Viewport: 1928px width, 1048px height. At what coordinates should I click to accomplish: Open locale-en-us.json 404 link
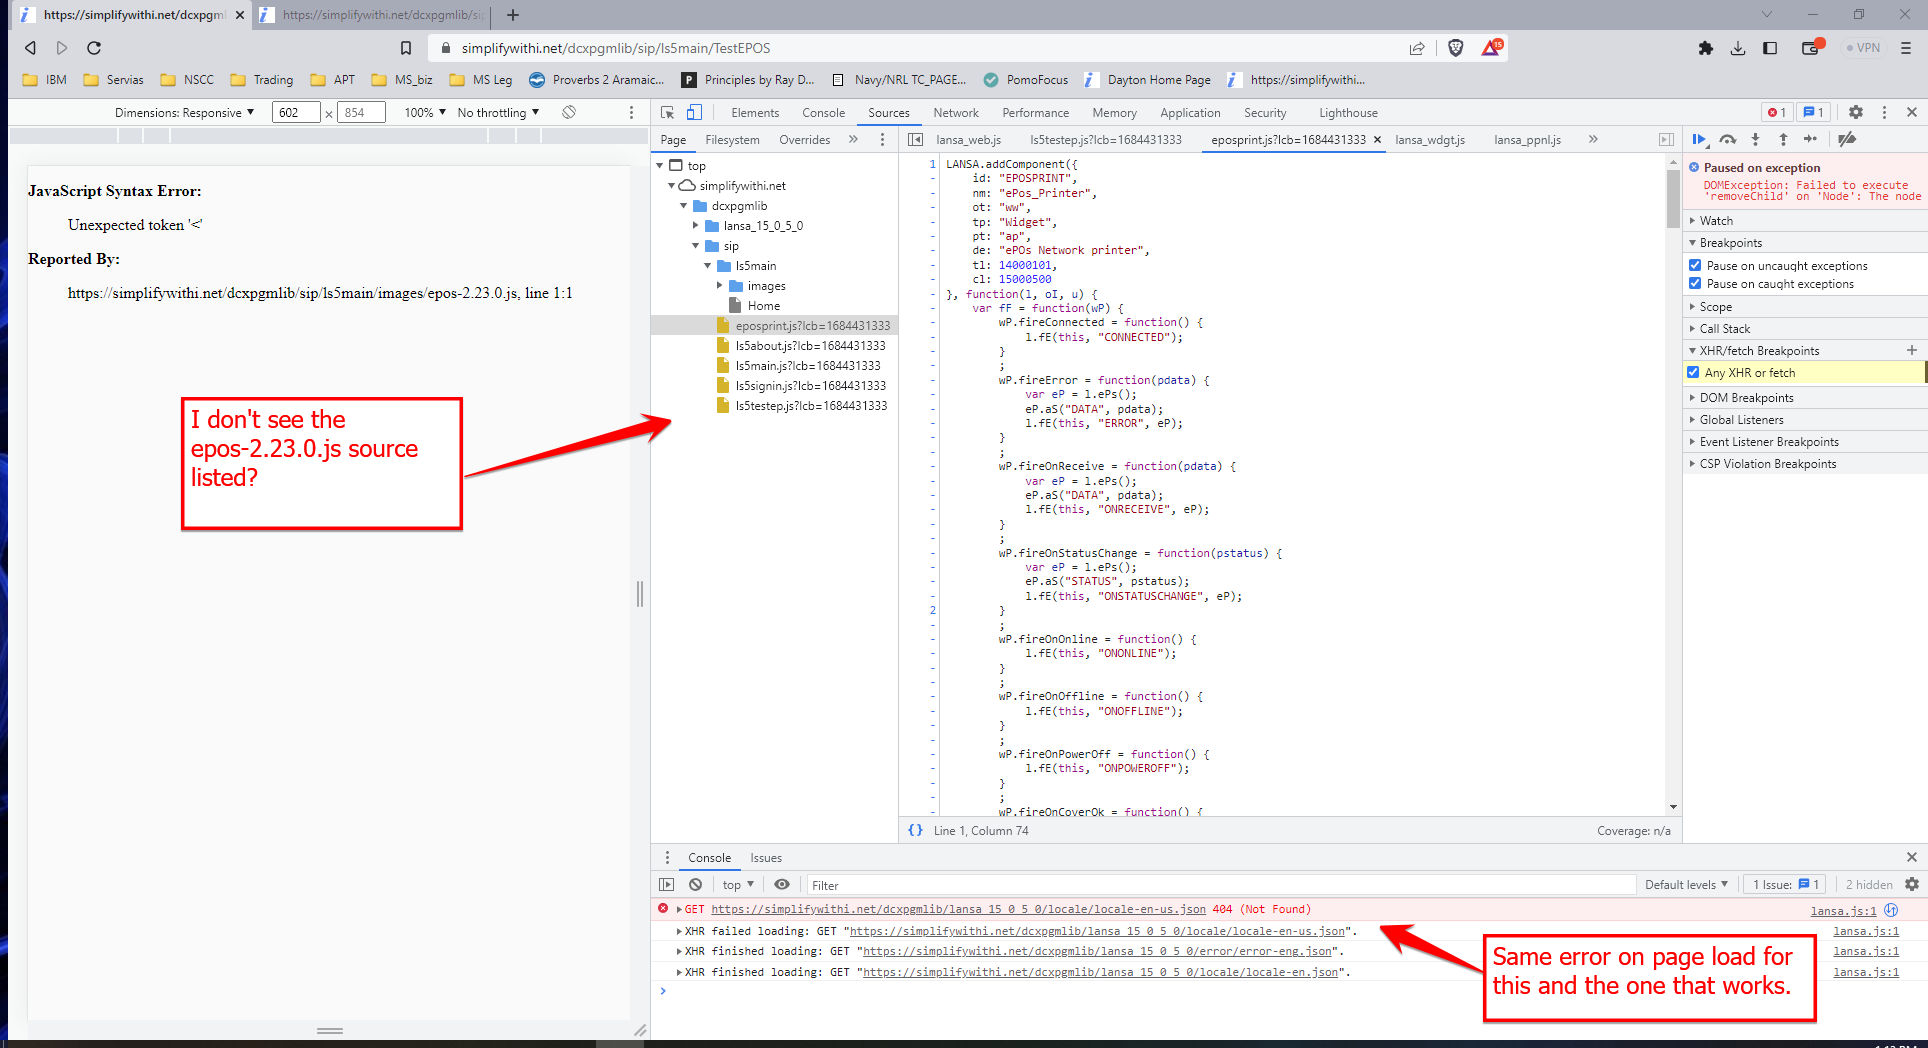click(958, 910)
